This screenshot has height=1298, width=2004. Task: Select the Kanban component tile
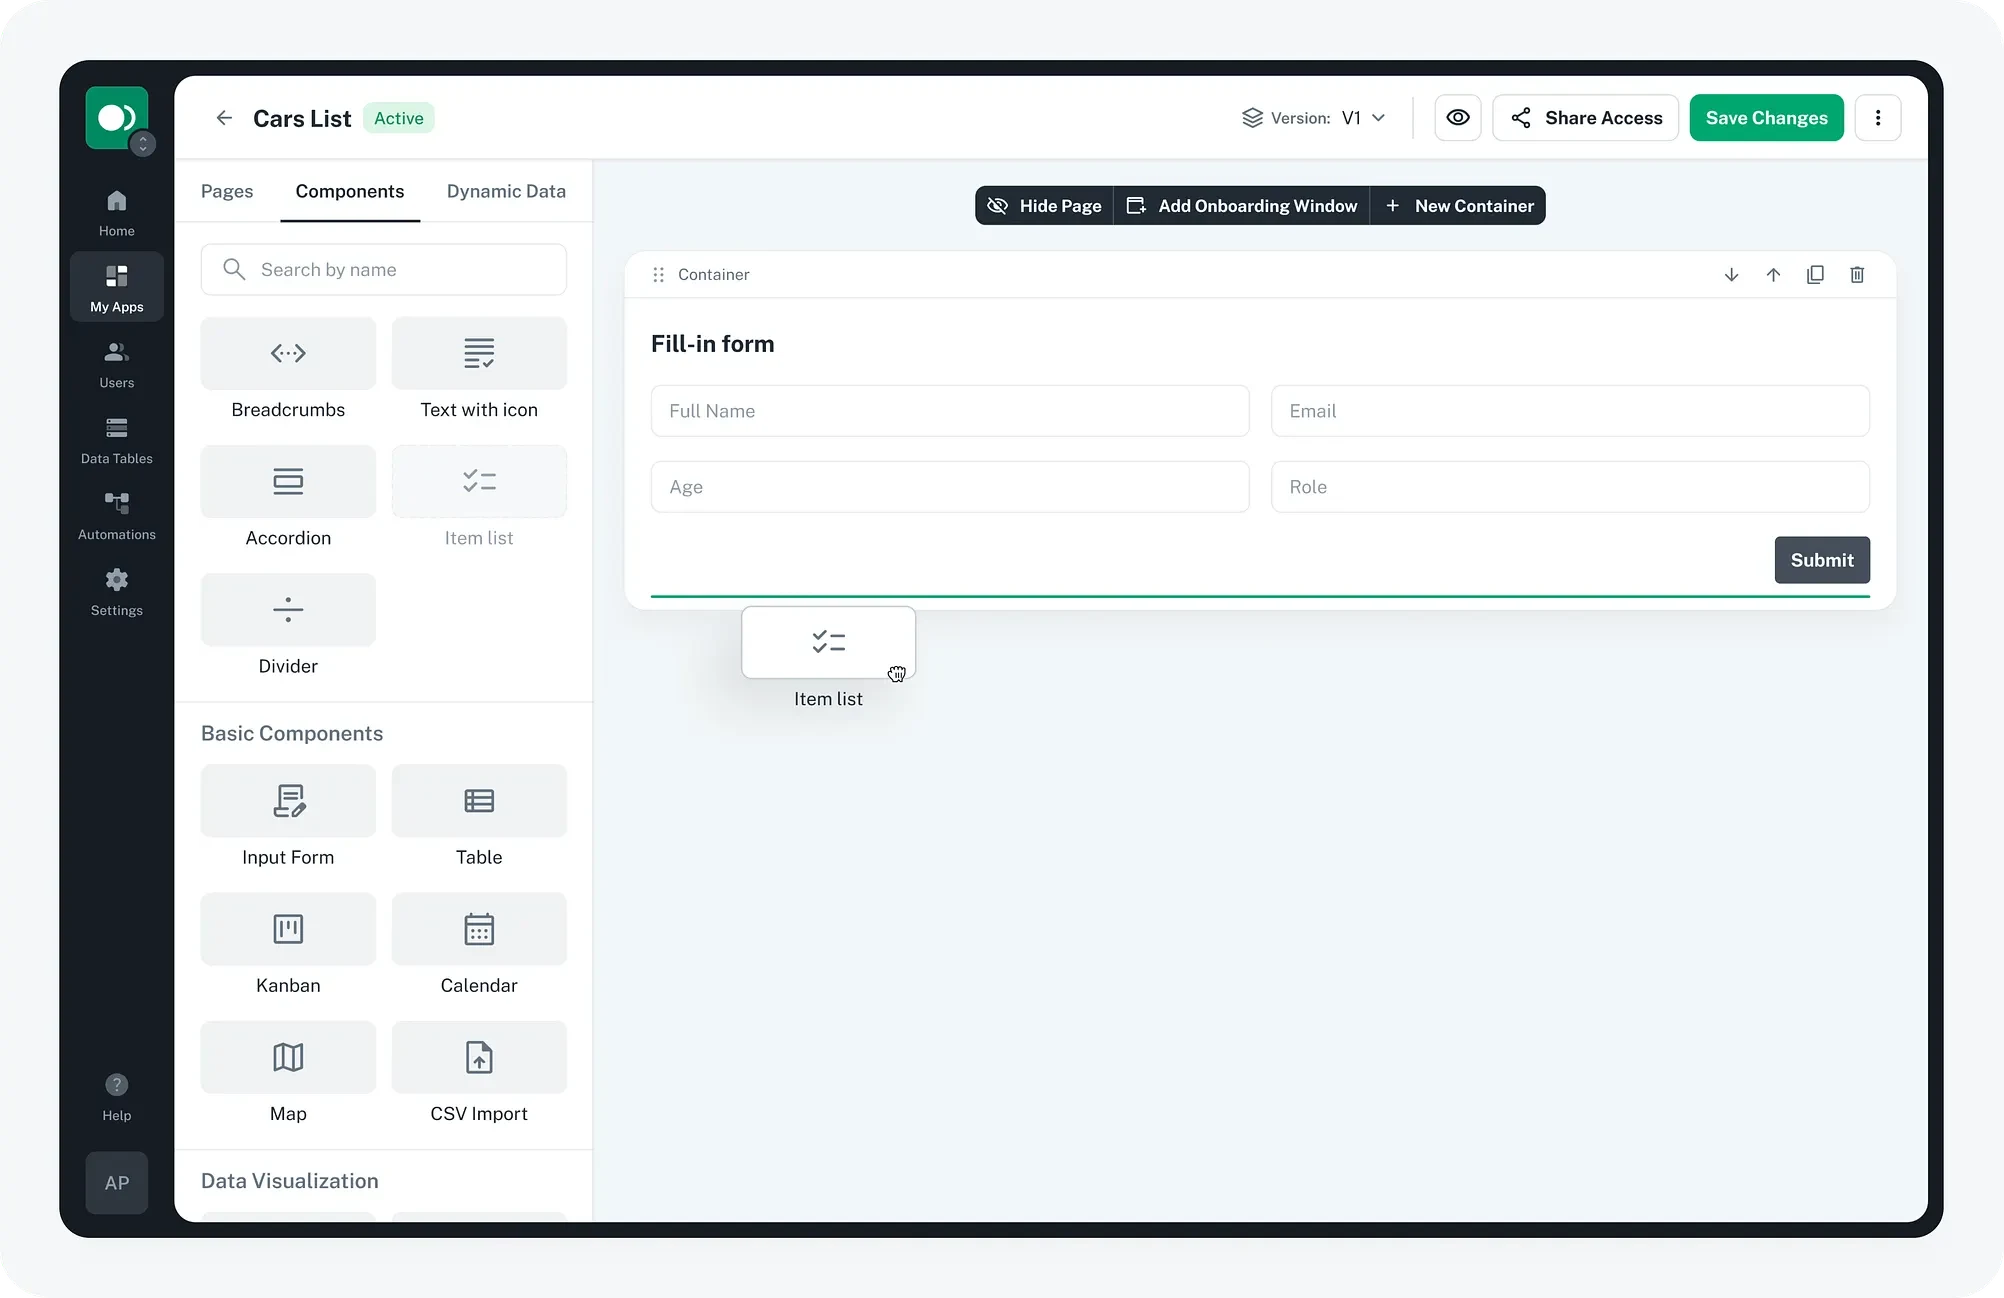[288, 929]
